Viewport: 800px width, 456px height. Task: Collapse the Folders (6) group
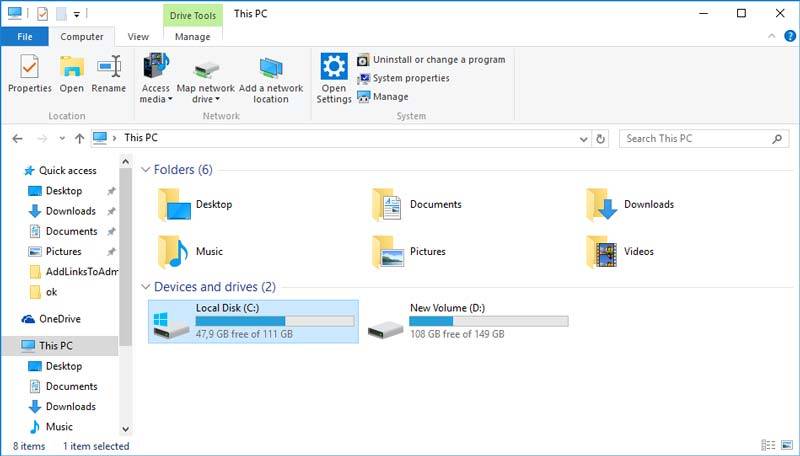pos(145,169)
